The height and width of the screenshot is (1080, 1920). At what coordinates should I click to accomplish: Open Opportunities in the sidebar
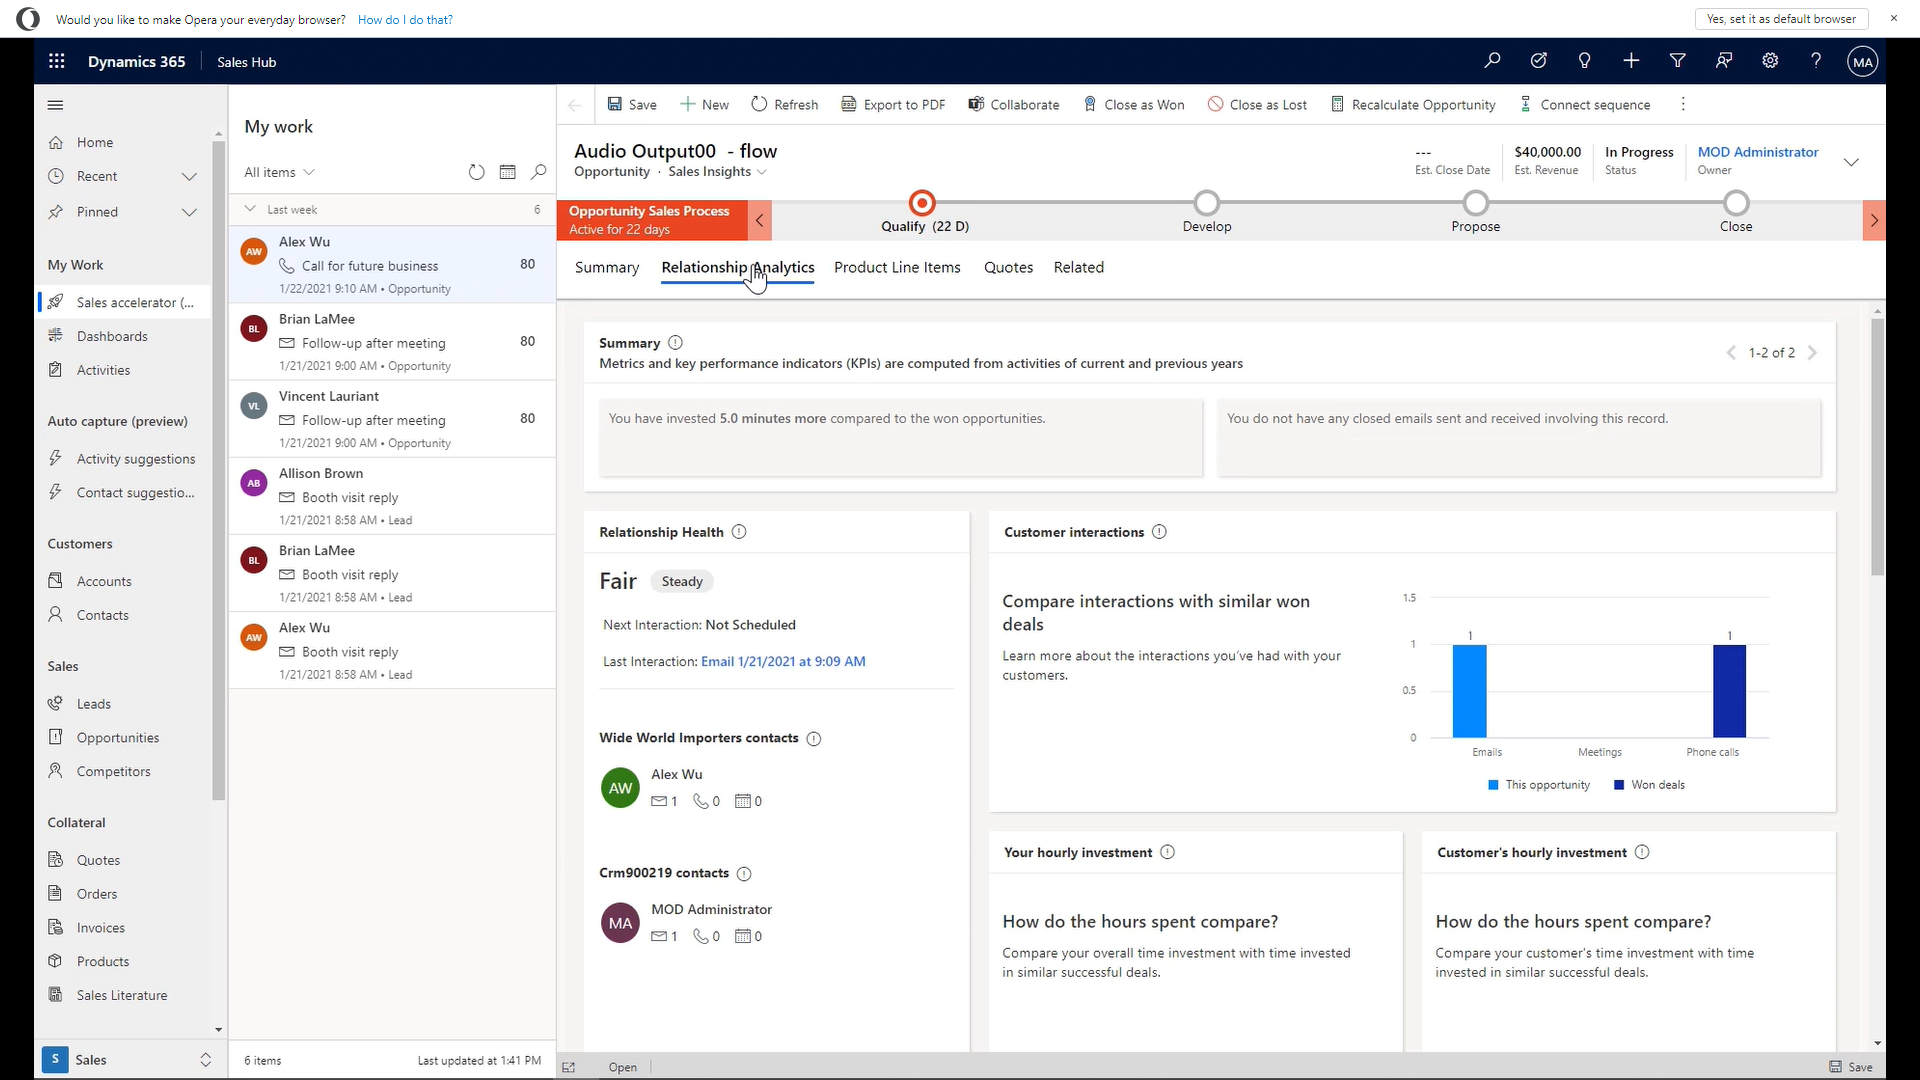pyautogui.click(x=118, y=738)
